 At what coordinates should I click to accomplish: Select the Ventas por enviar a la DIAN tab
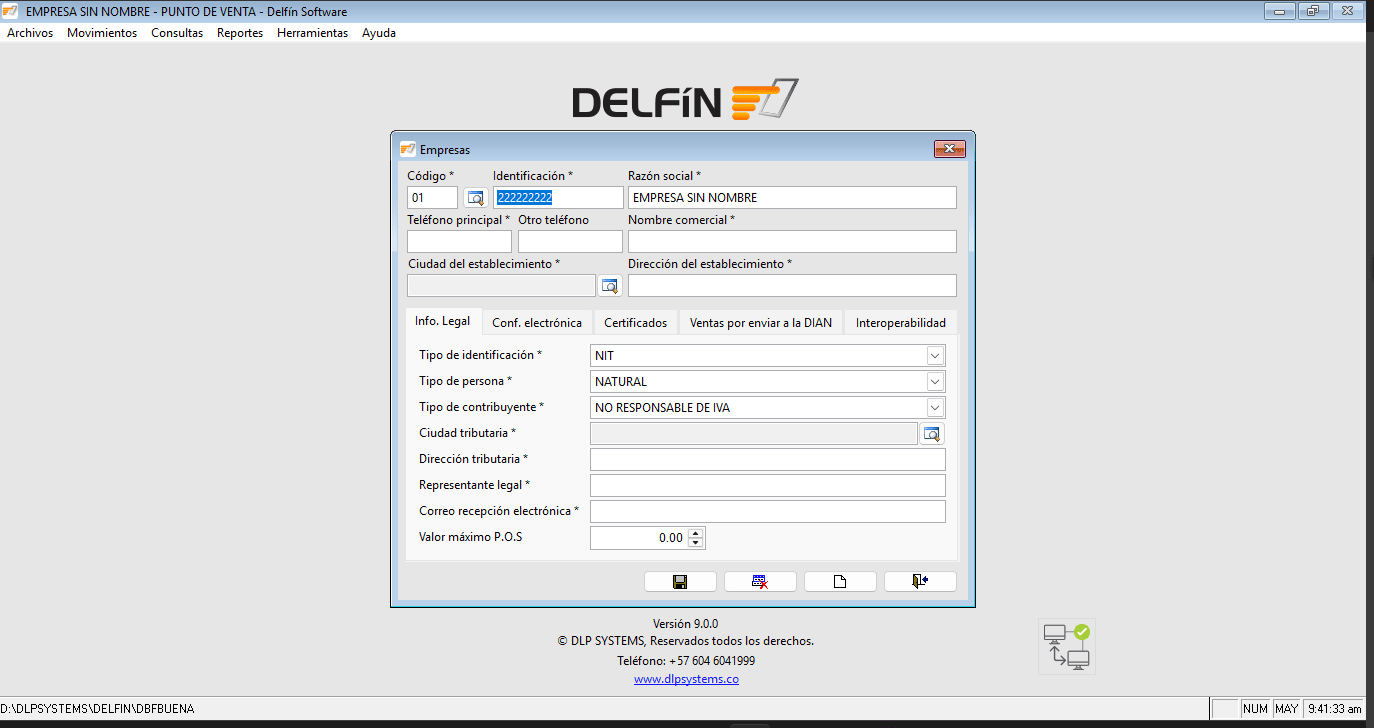[x=760, y=323]
